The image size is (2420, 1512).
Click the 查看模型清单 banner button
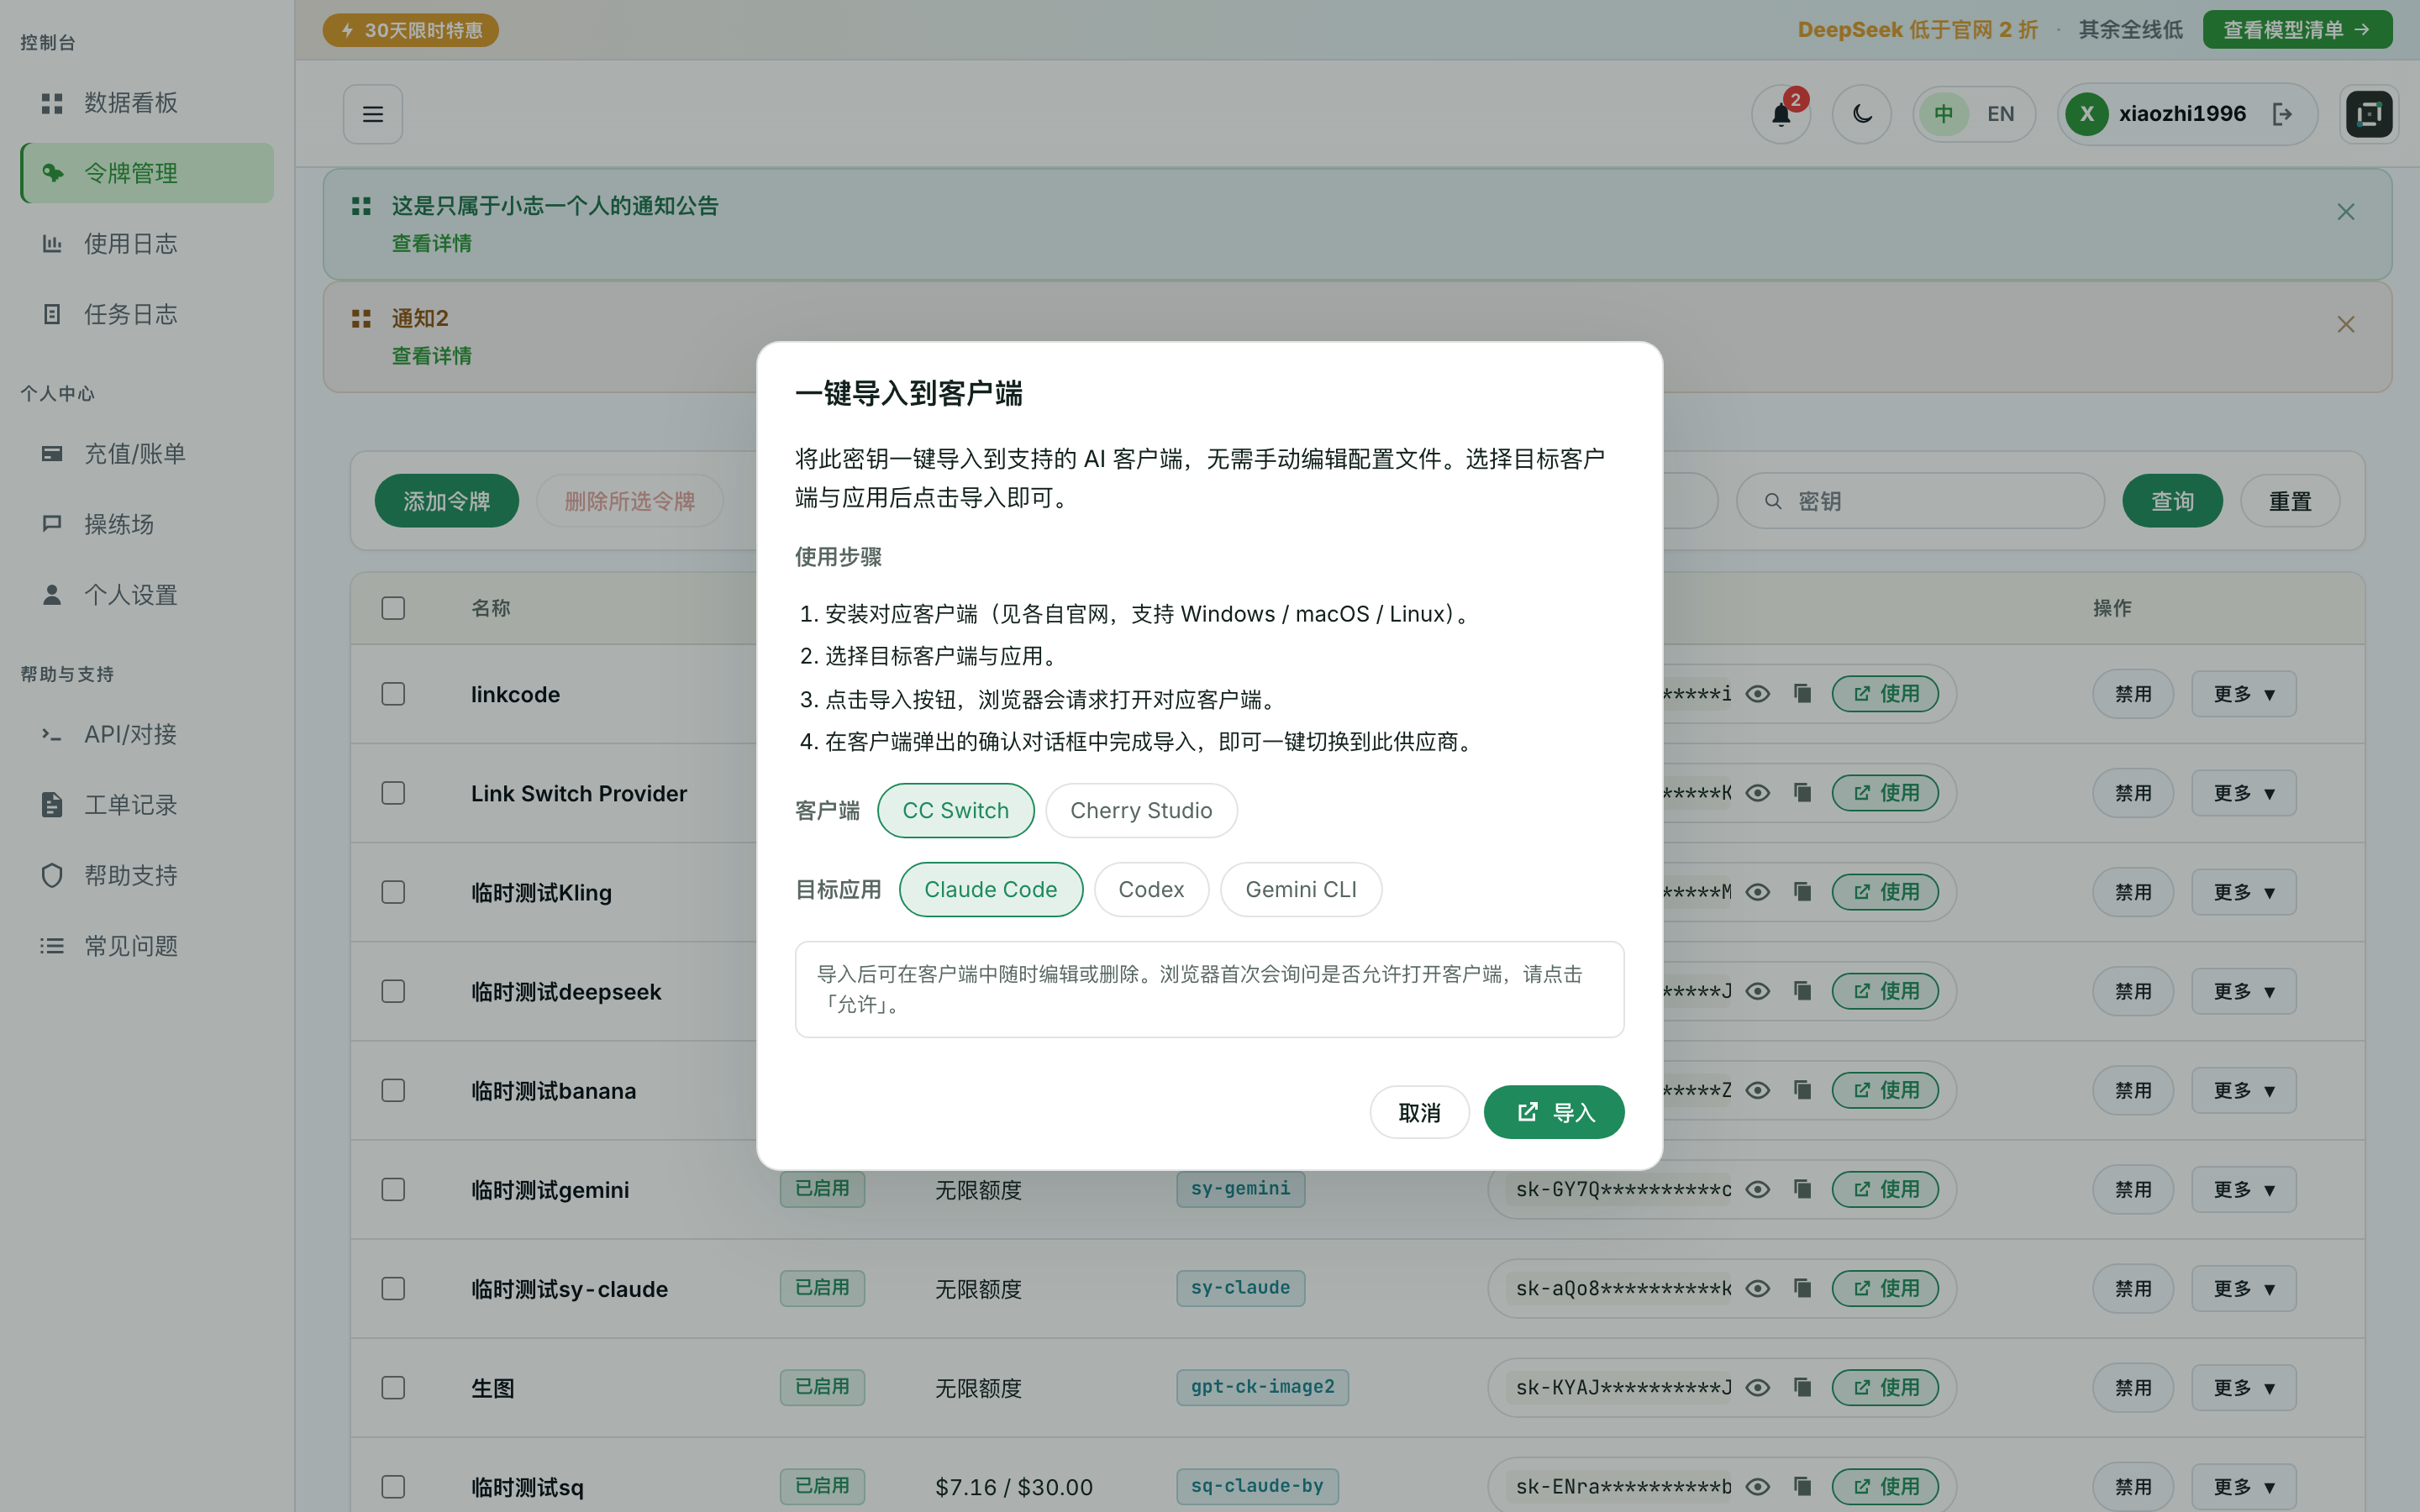tap(2297, 30)
